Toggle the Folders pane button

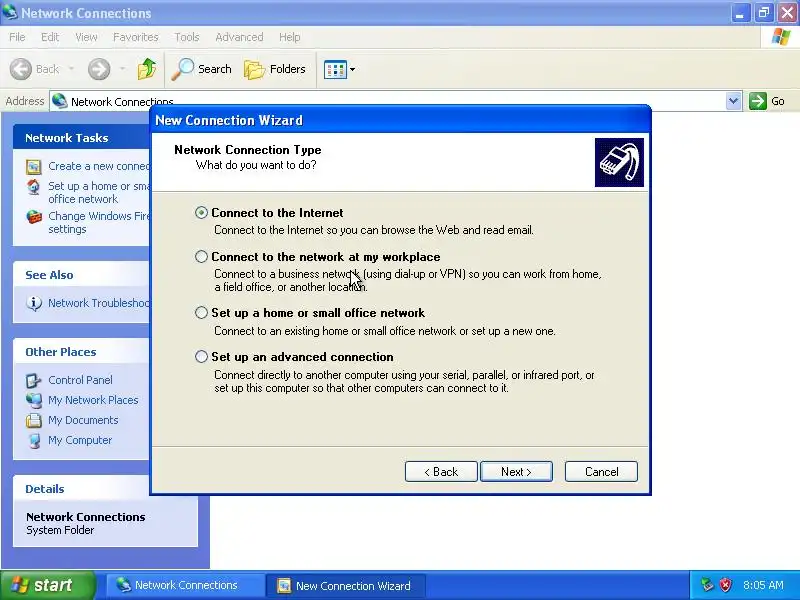point(275,69)
